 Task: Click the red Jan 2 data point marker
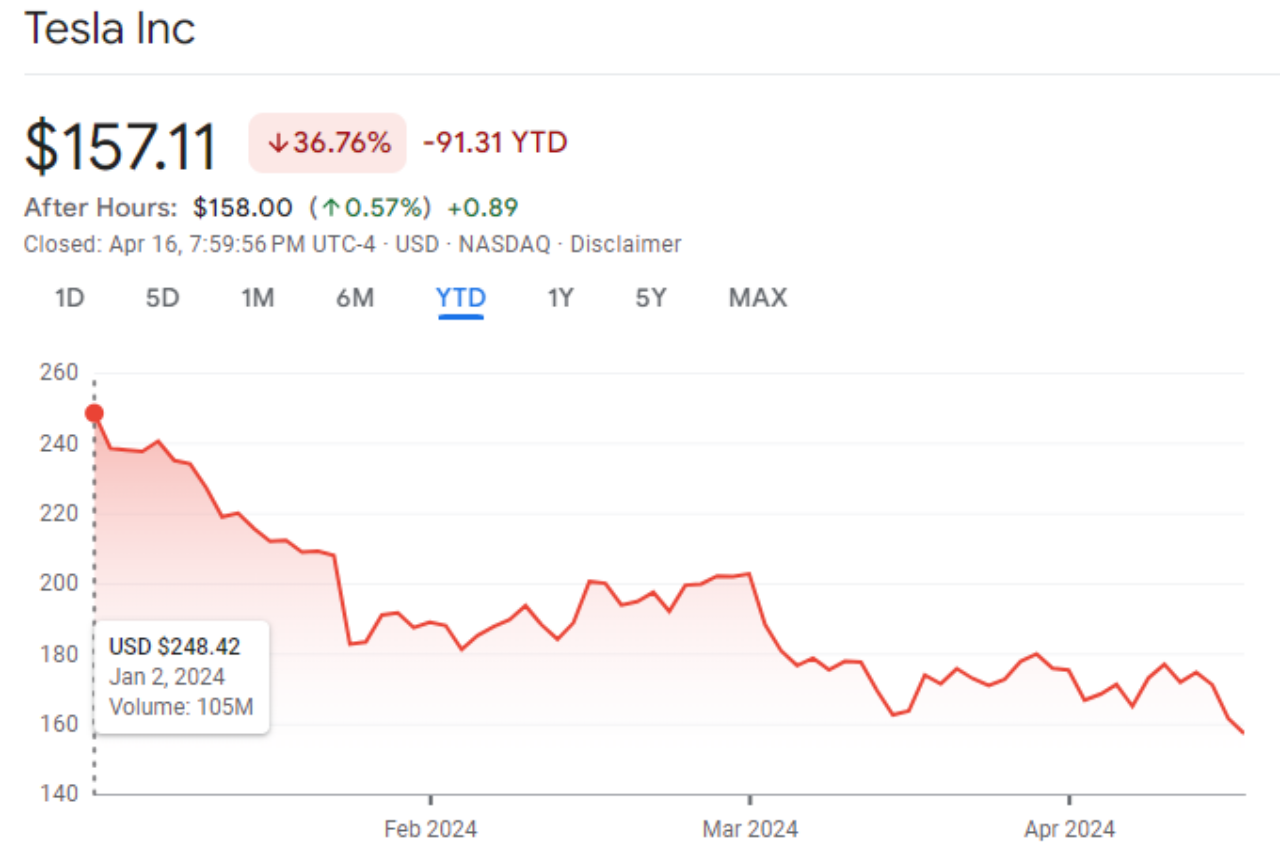point(94,414)
